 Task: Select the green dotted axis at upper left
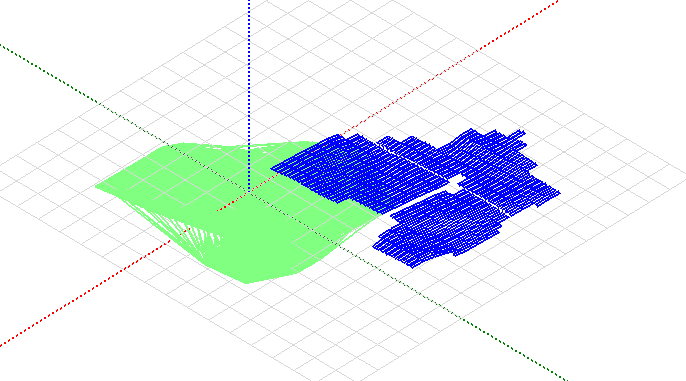(83, 93)
